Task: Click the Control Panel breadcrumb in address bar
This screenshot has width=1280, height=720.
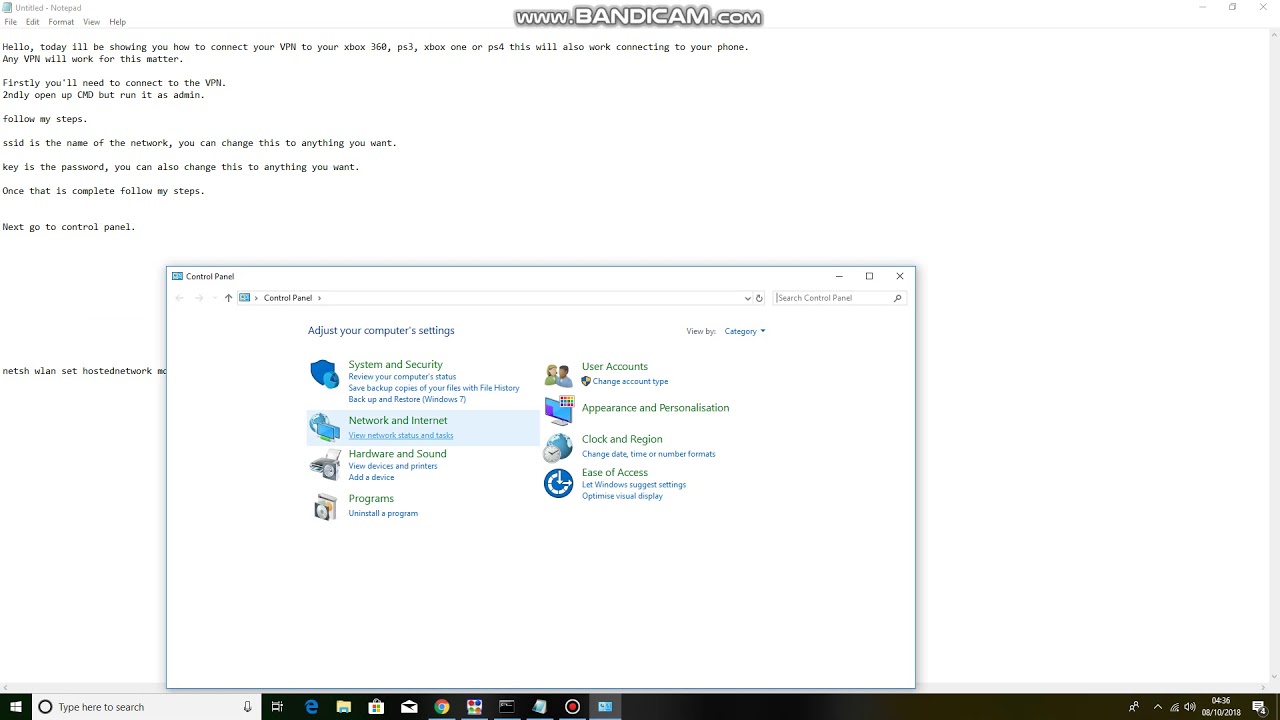Action: [x=288, y=298]
